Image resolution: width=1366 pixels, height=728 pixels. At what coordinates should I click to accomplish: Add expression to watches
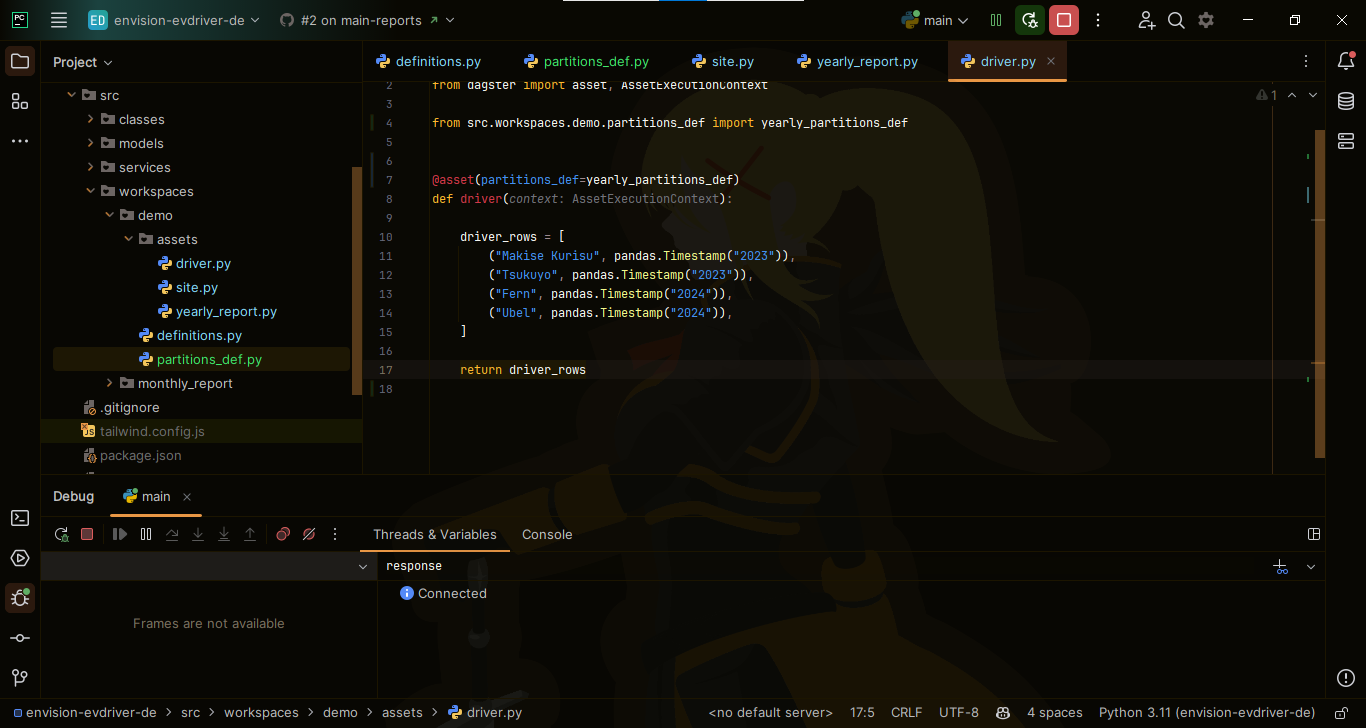pos(1281,567)
